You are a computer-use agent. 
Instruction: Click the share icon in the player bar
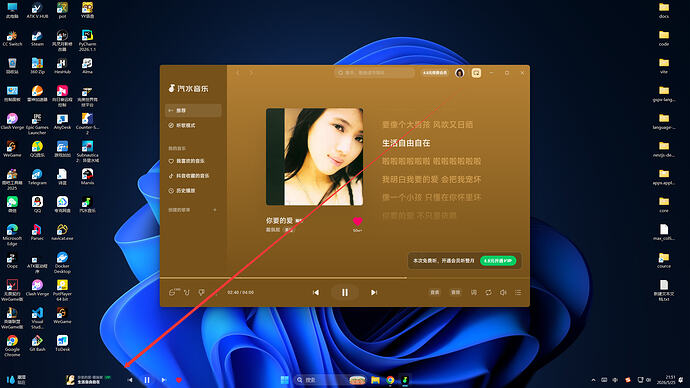187,292
